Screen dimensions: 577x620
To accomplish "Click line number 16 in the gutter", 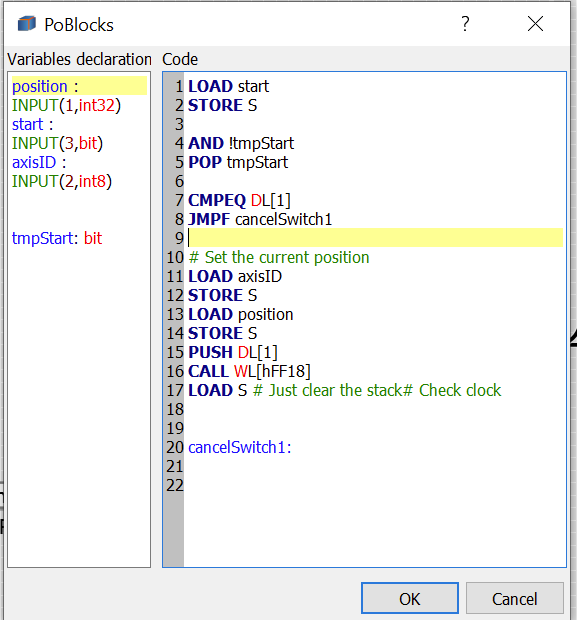I will coord(175,371).
